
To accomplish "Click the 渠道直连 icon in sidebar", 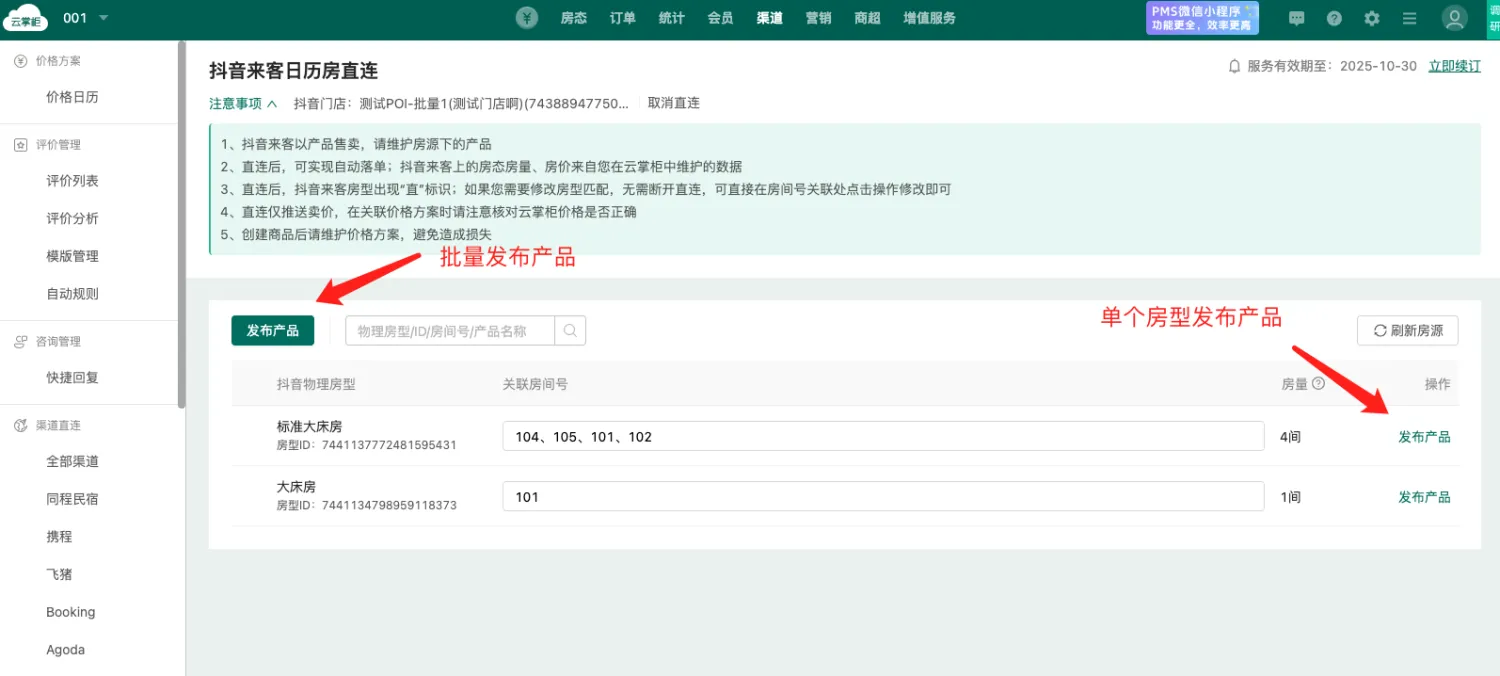I will click(x=20, y=426).
